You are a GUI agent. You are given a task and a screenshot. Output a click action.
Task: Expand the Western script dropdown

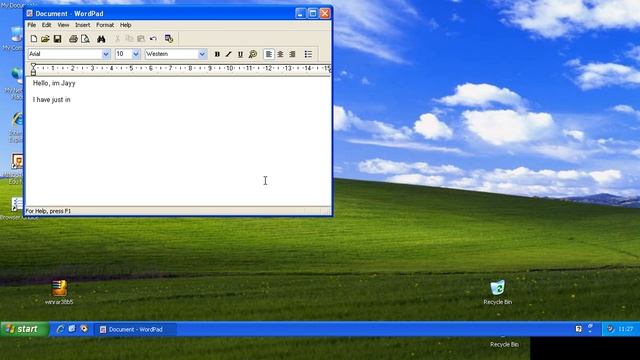pyautogui.click(x=202, y=54)
